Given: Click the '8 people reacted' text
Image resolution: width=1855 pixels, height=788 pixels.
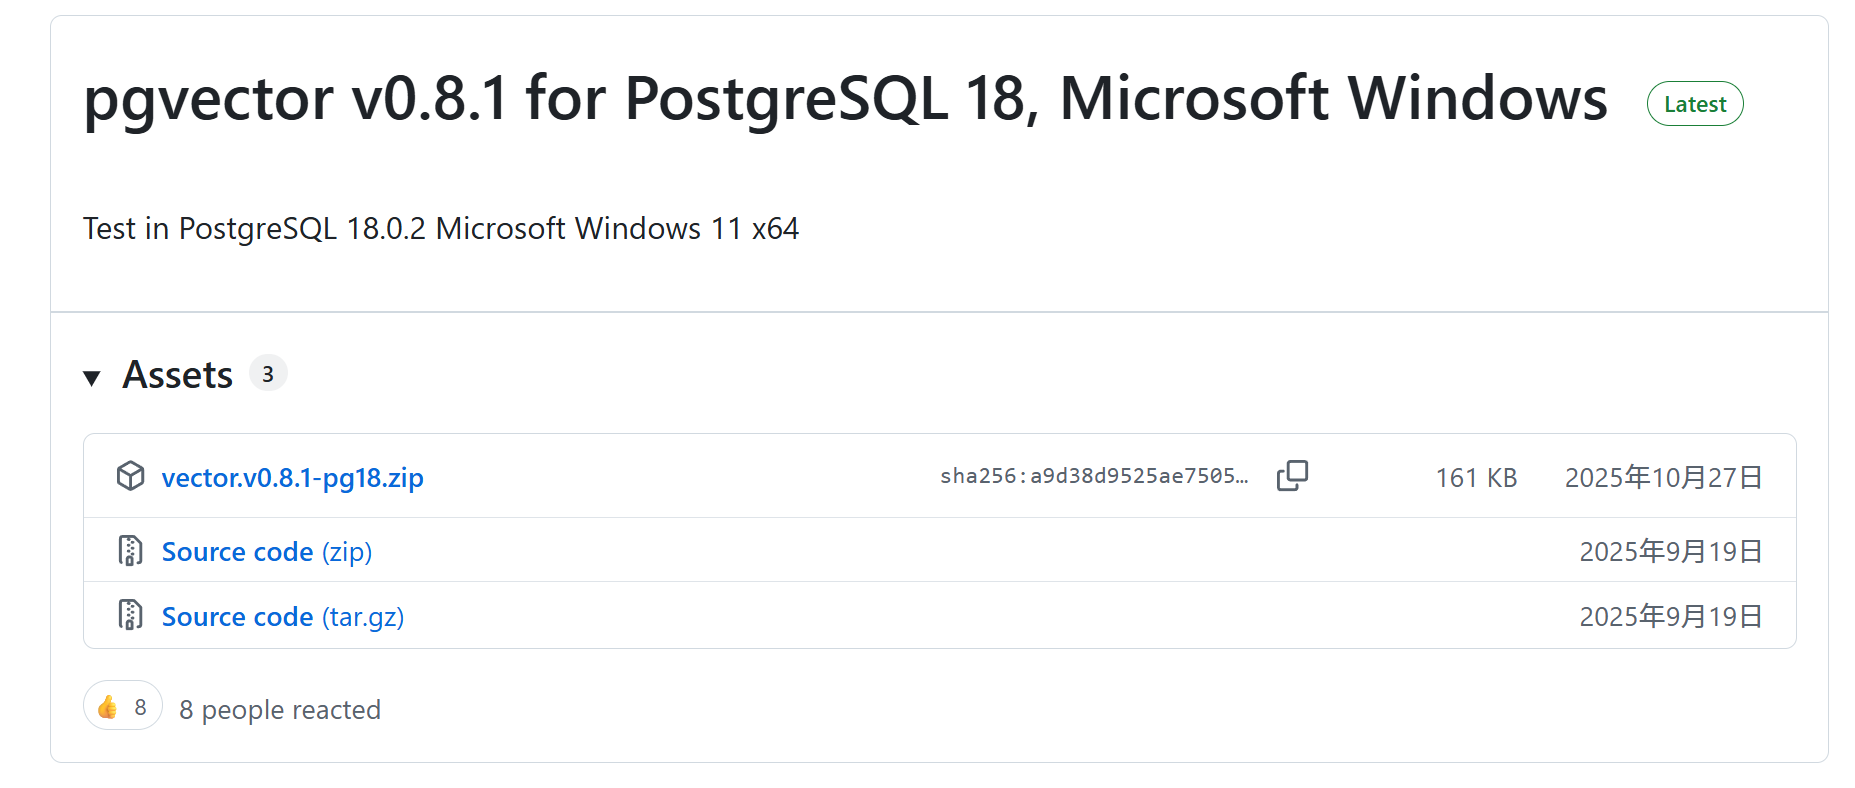Looking at the screenshot, I should tap(280, 710).
